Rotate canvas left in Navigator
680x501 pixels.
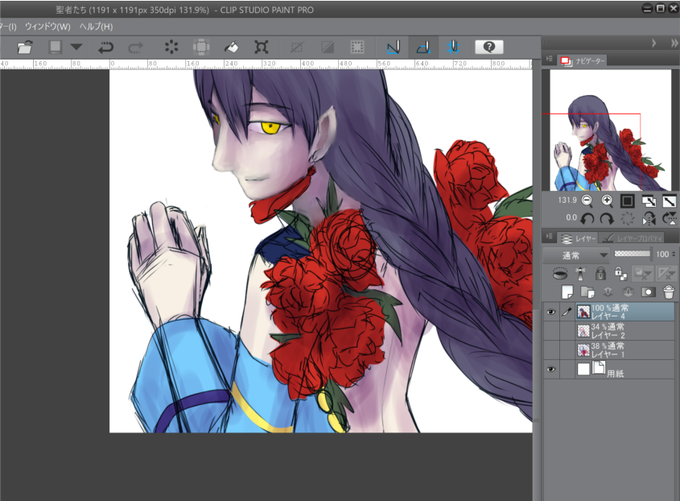pyautogui.click(x=587, y=219)
